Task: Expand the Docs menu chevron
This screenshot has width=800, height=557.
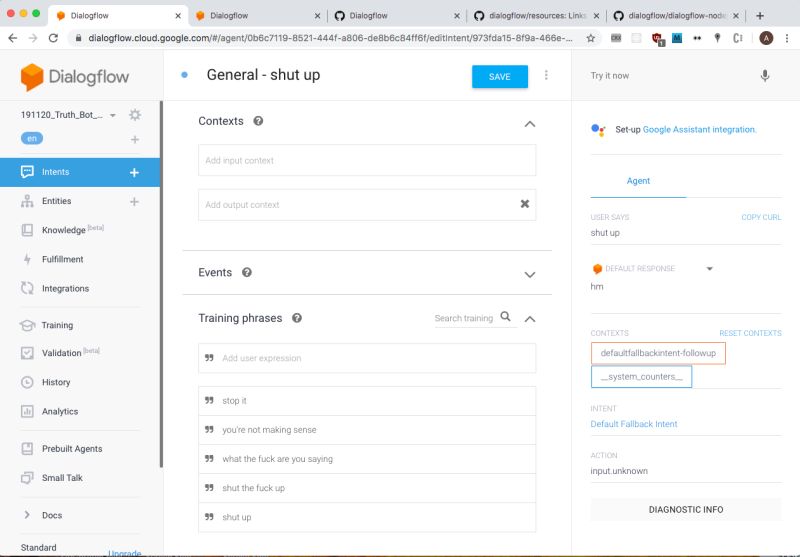Action: (27, 515)
